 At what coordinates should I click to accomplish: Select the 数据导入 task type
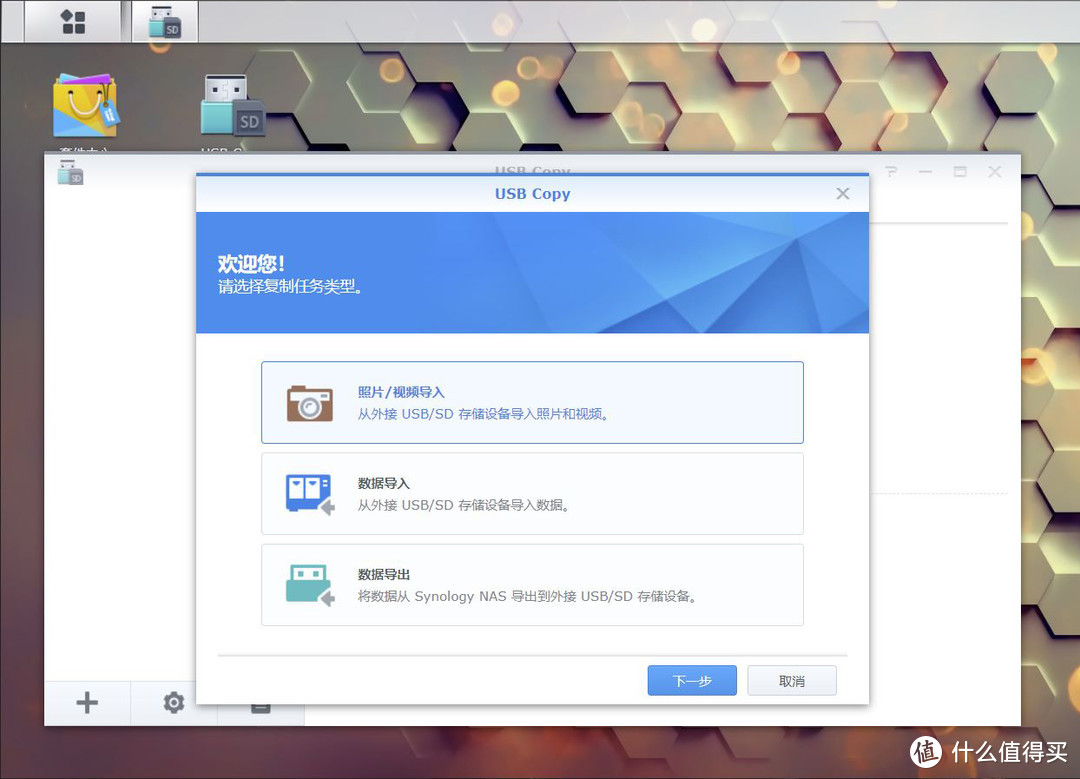(532, 492)
